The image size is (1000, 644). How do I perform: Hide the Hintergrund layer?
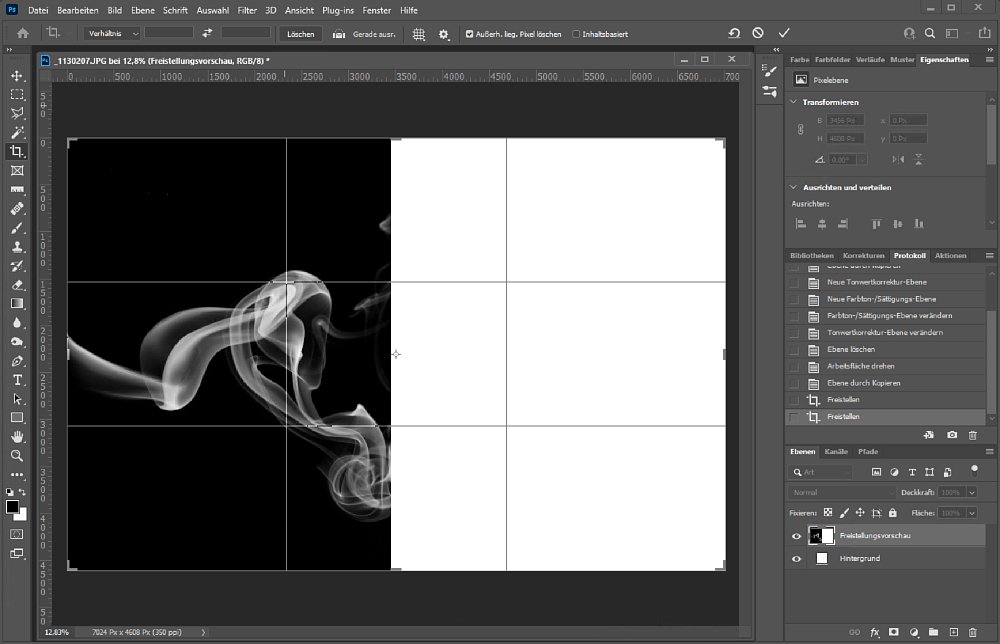click(x=797, y=559)
